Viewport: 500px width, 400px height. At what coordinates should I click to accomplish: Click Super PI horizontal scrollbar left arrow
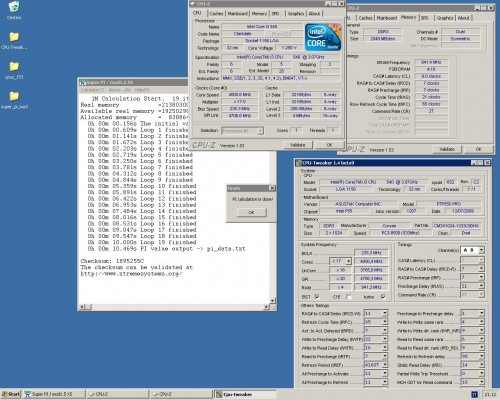pos(83,307)
